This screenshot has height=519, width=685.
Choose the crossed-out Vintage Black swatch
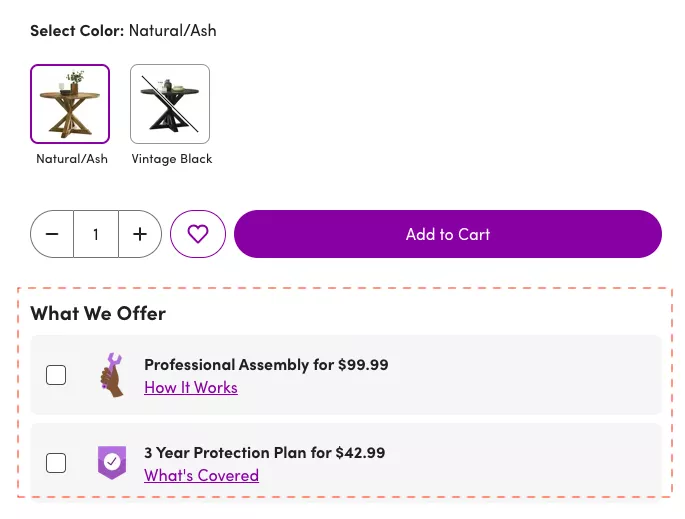coord(170,104)
